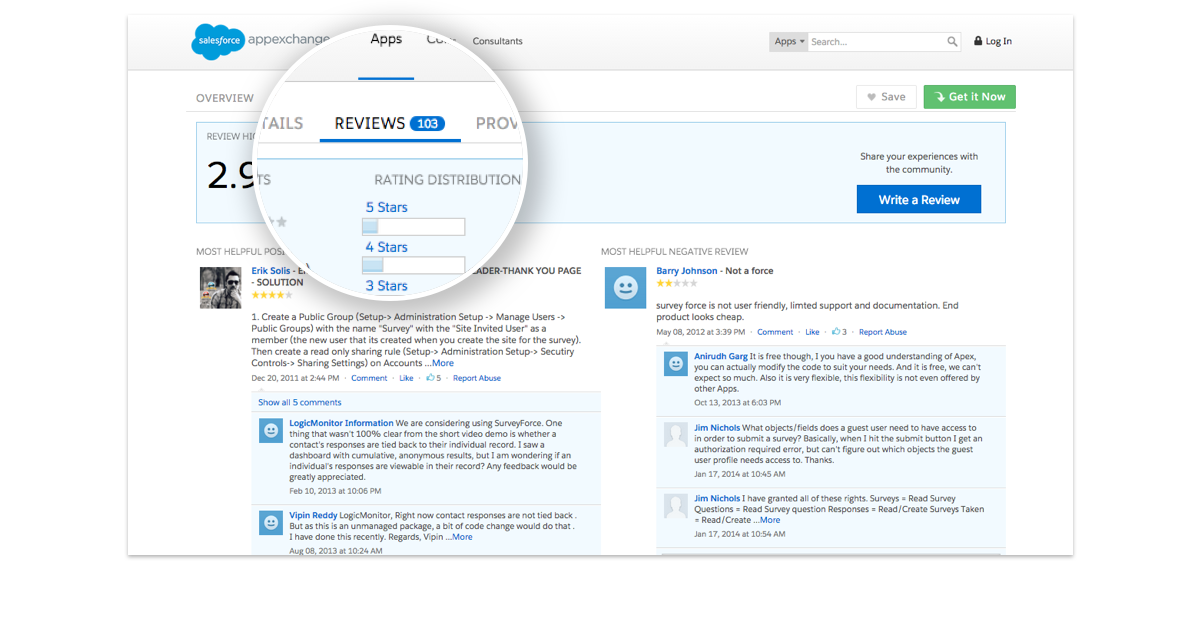Screen dimensions: 1200x640
Task: Comment on Erik Solis's review
Action: [369, 378]
